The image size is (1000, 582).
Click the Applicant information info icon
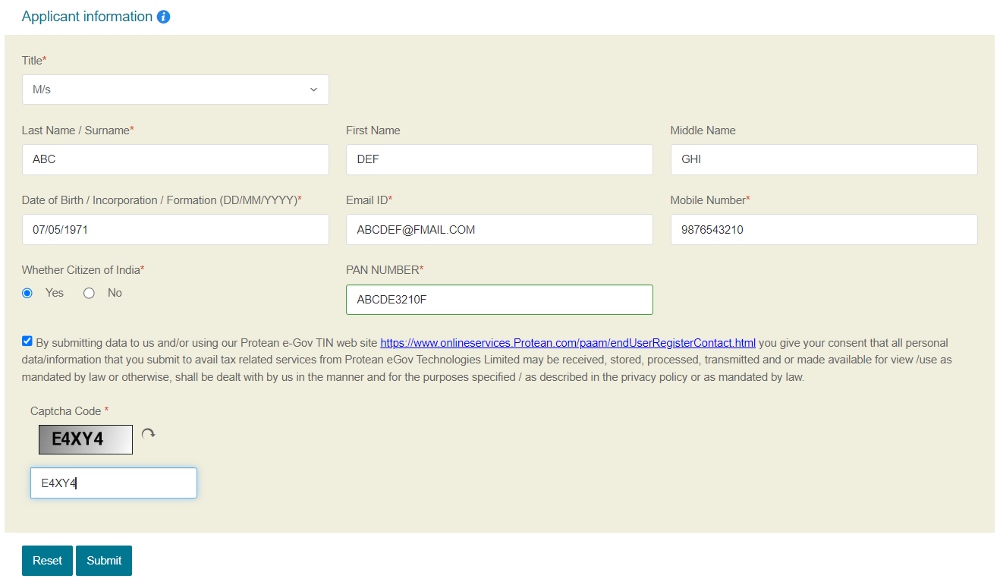163,17
